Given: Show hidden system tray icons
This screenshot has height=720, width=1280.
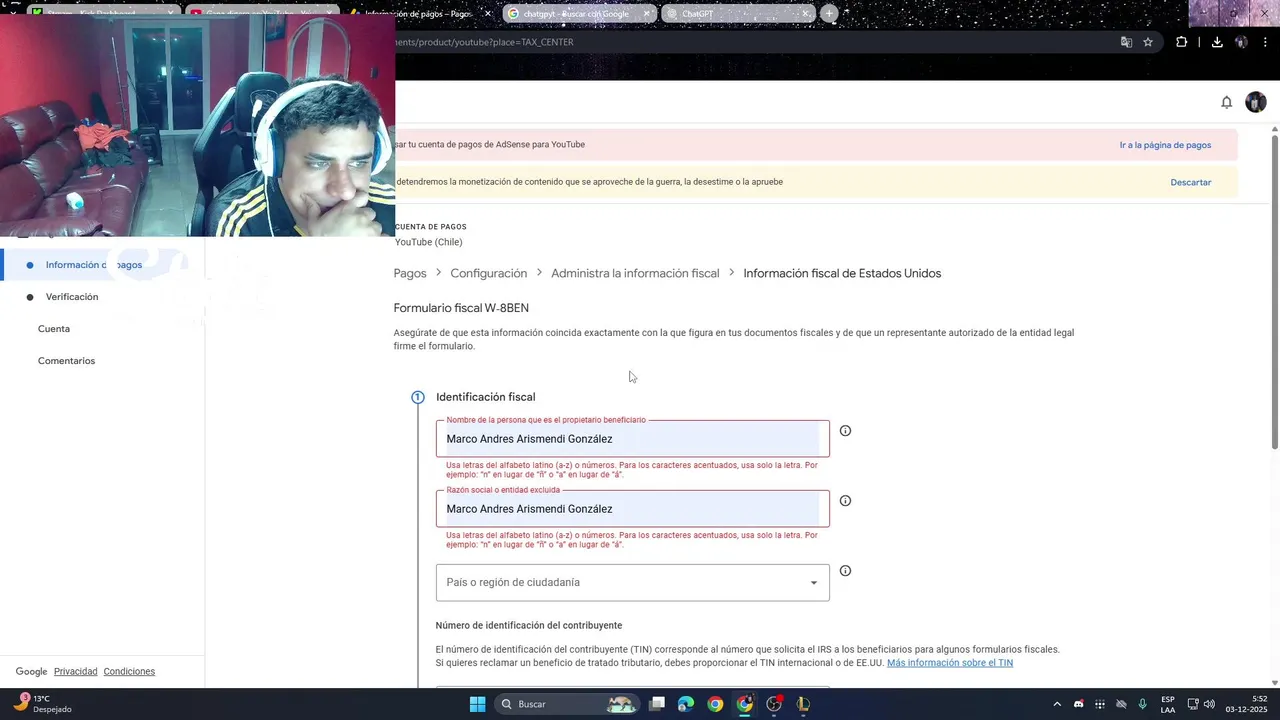Looking at the screenshot, I should (1057, 704).
